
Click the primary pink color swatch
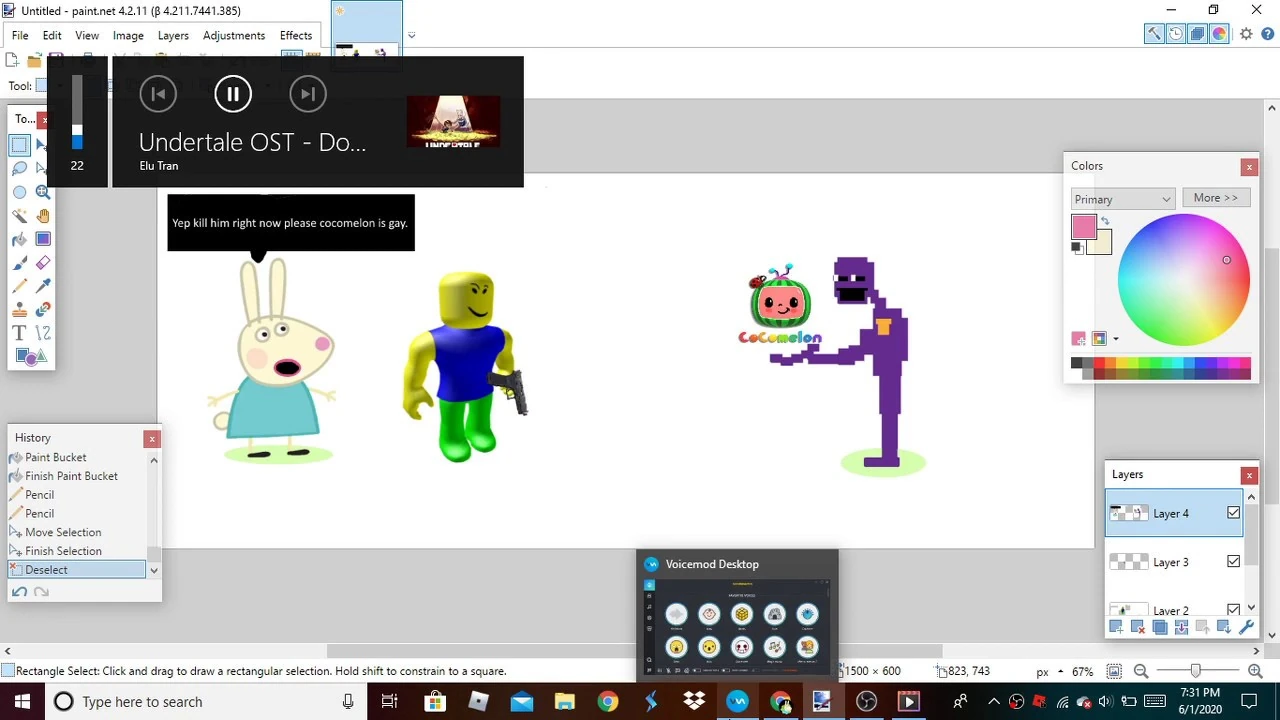pos(1083,227)
